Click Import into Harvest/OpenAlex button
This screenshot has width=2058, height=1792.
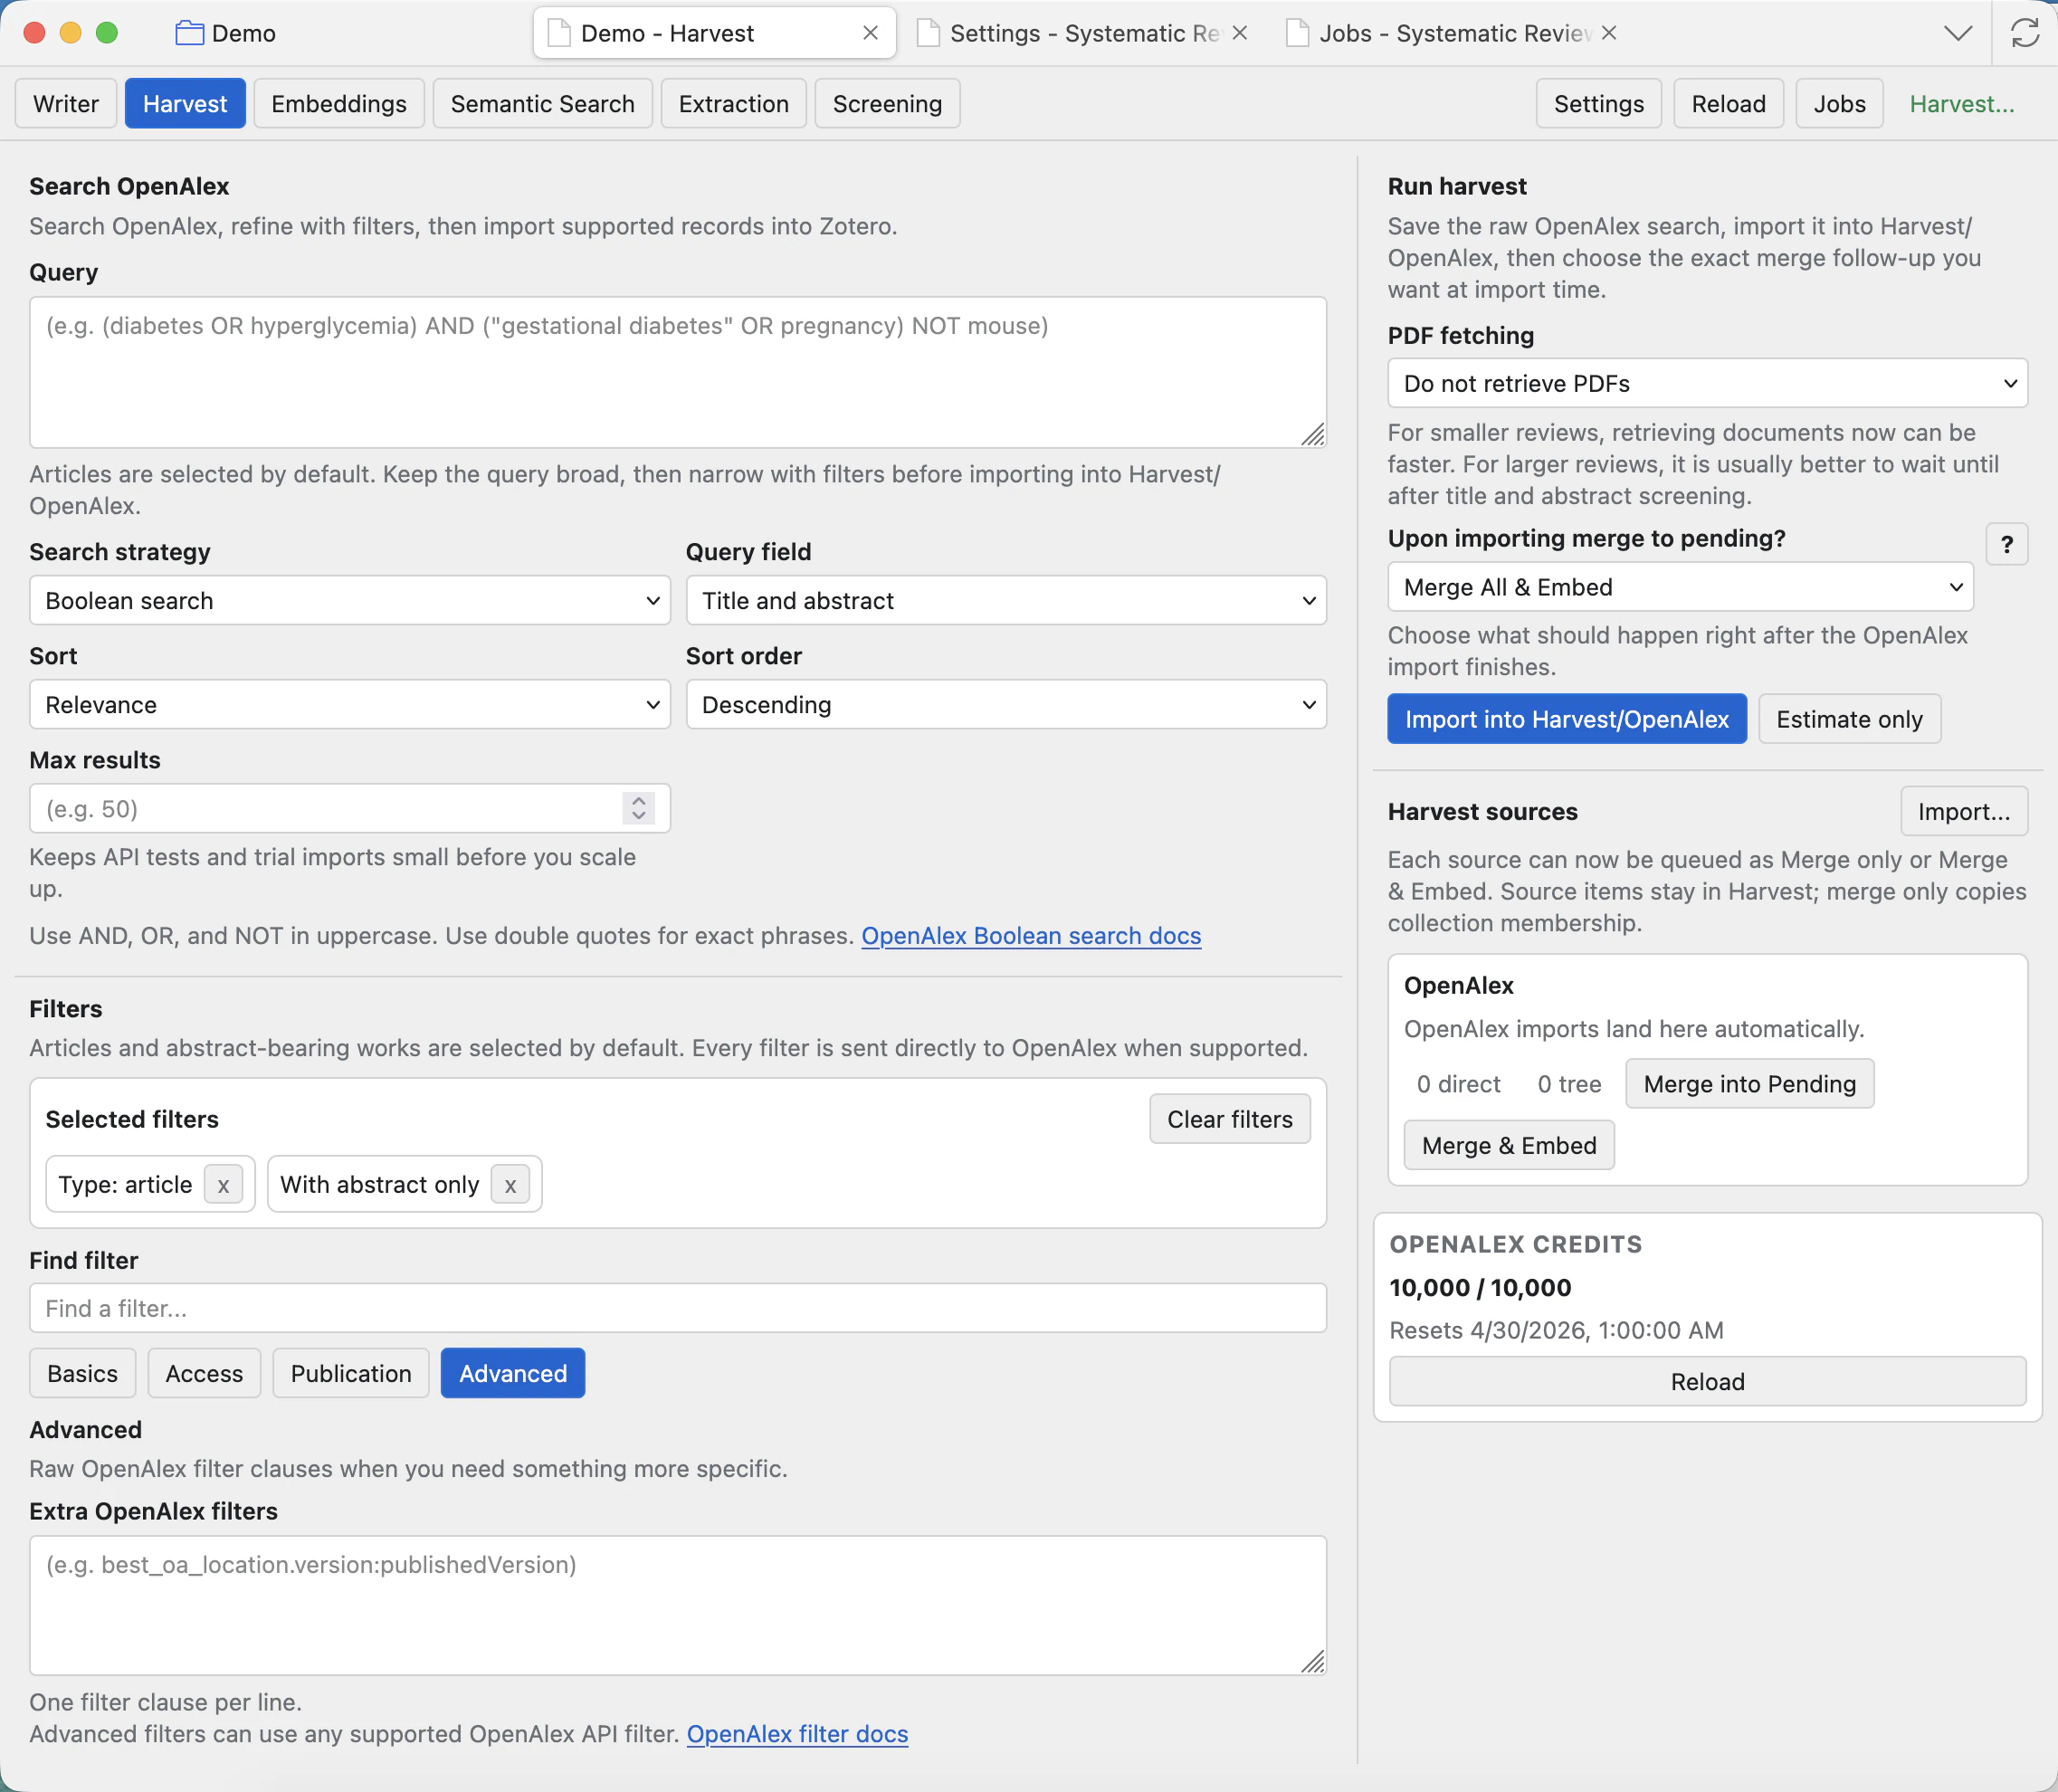(1567, 719)
